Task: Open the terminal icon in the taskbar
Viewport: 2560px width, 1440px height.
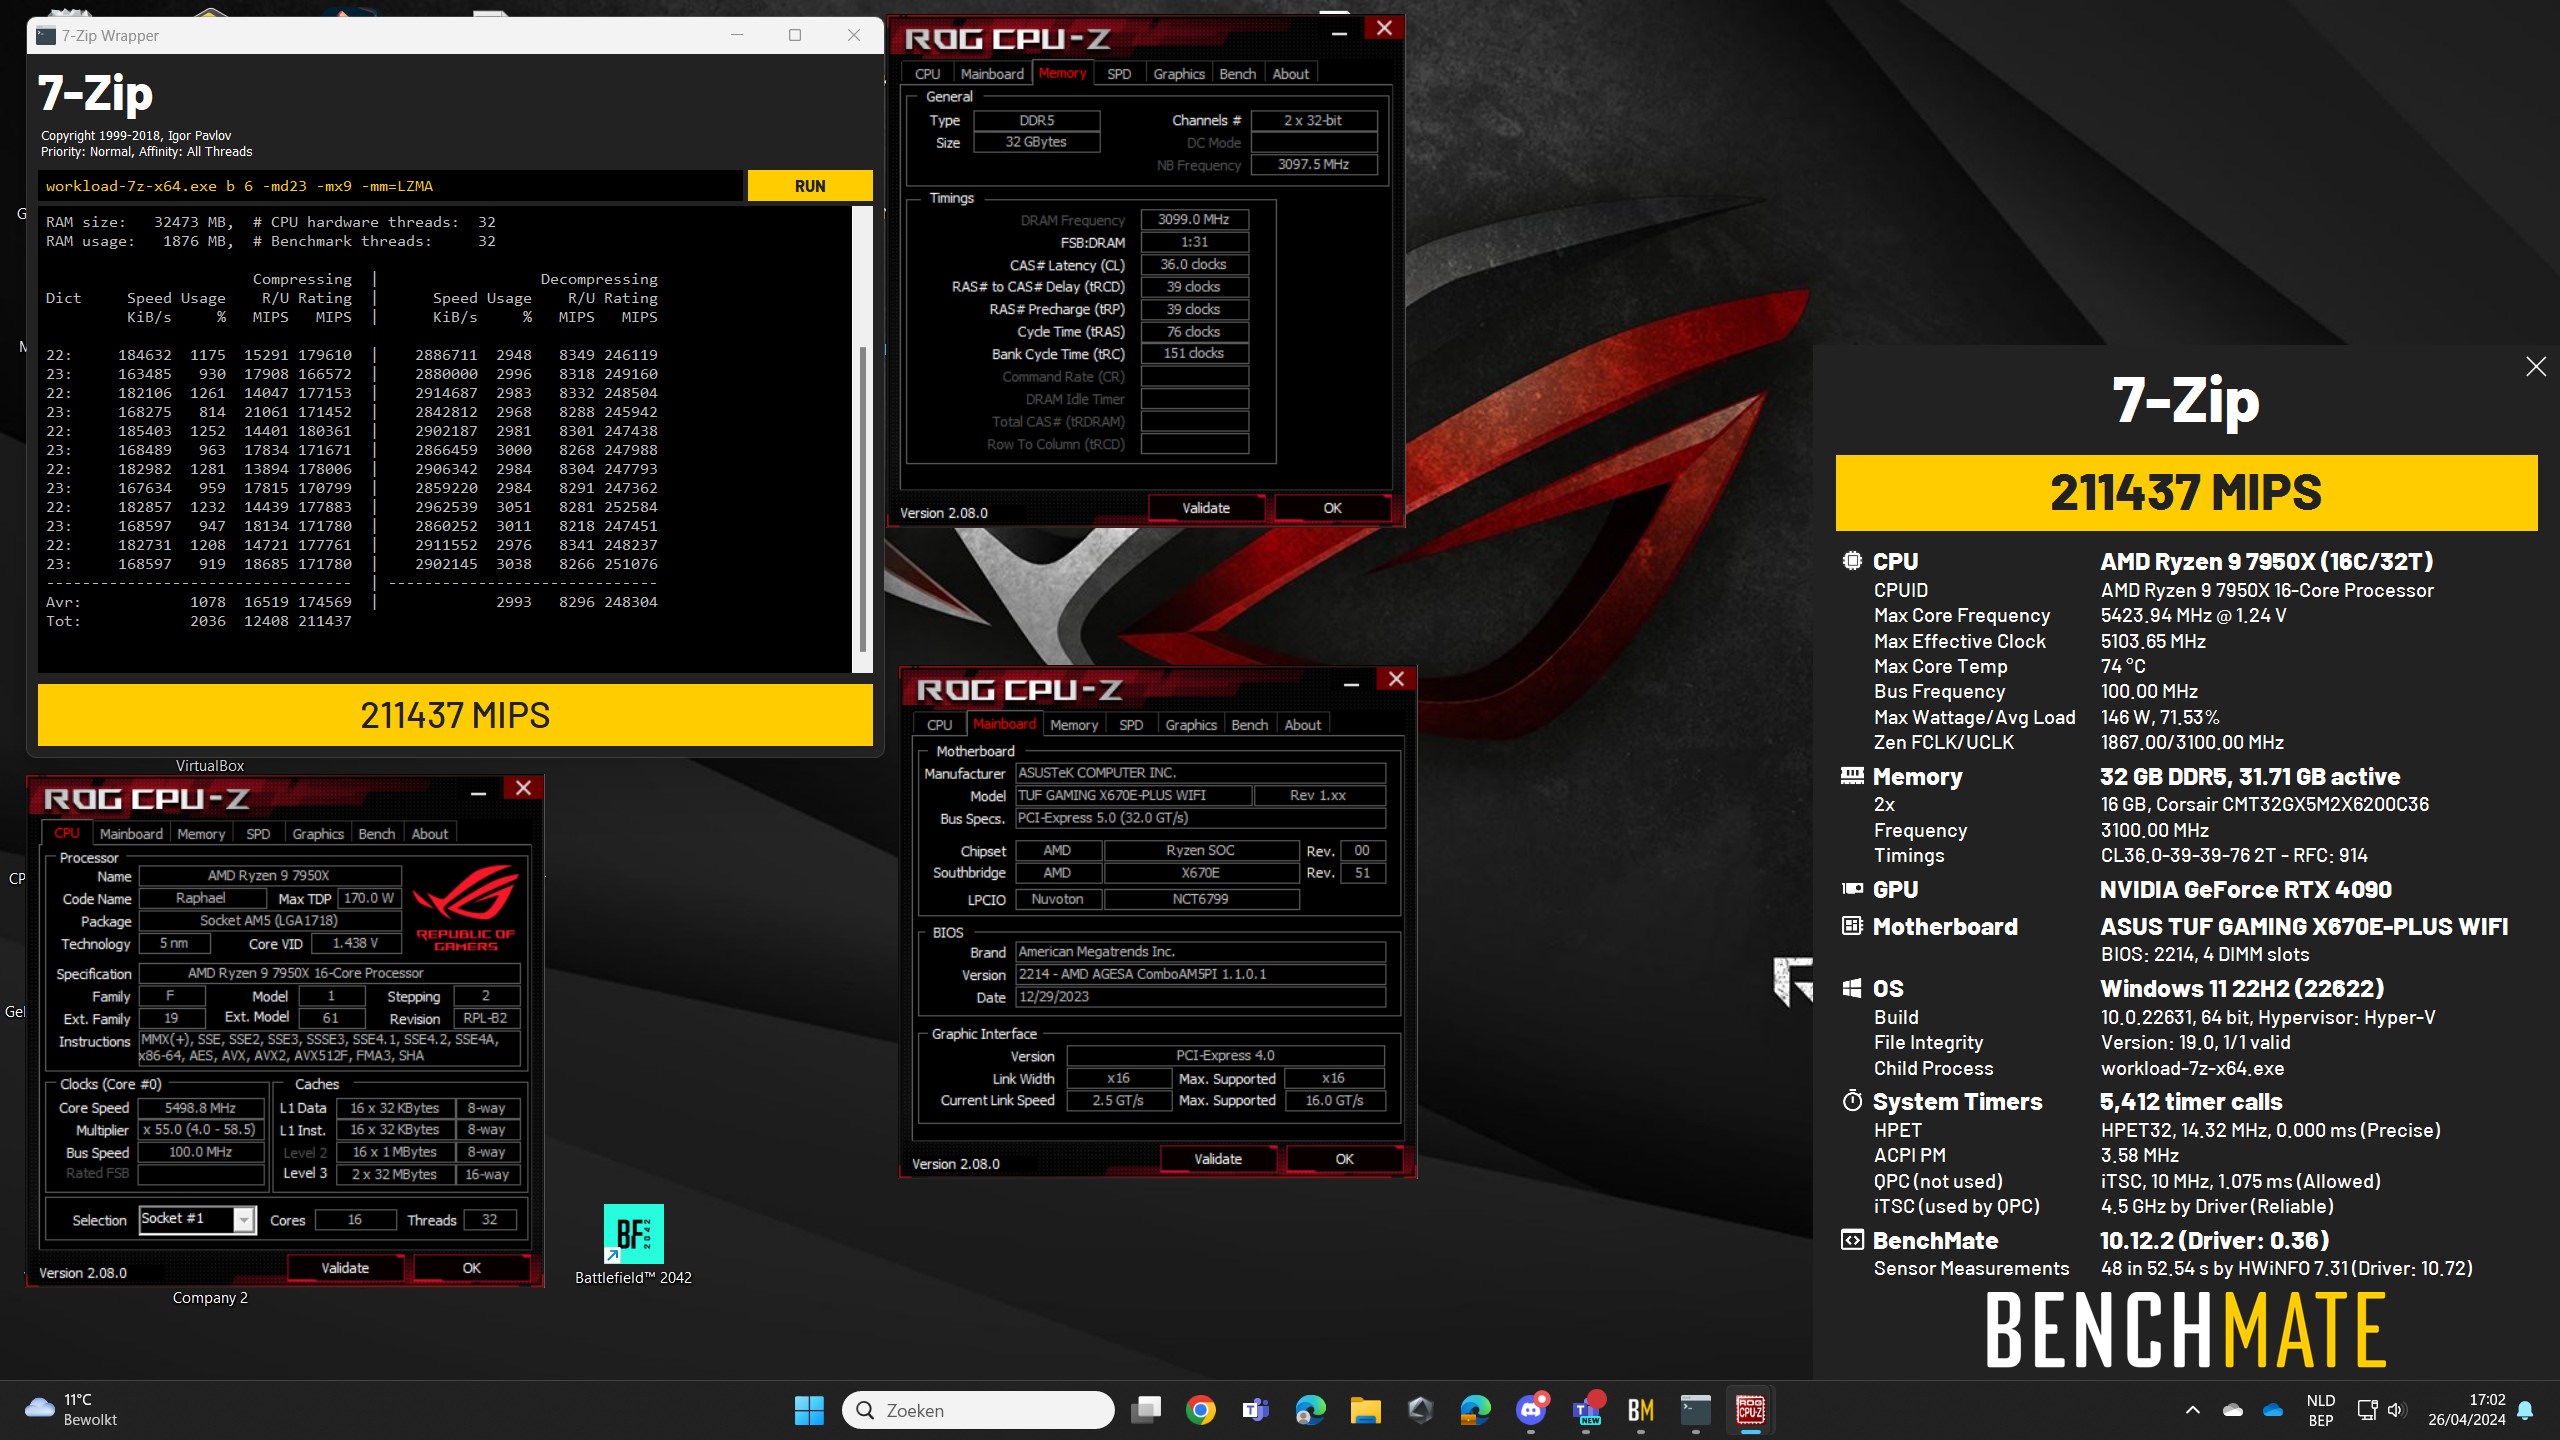Action: point(1695,1410)
